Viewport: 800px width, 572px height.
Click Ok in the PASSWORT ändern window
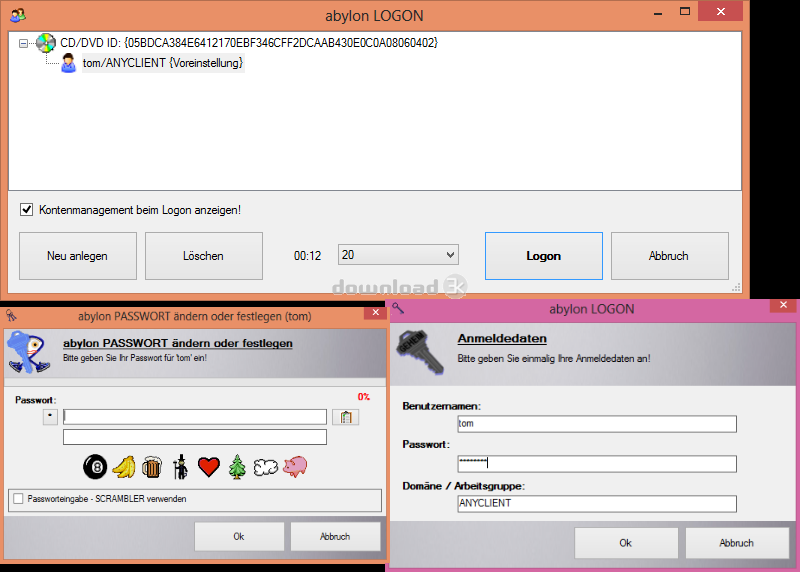[x=239, y=536]
